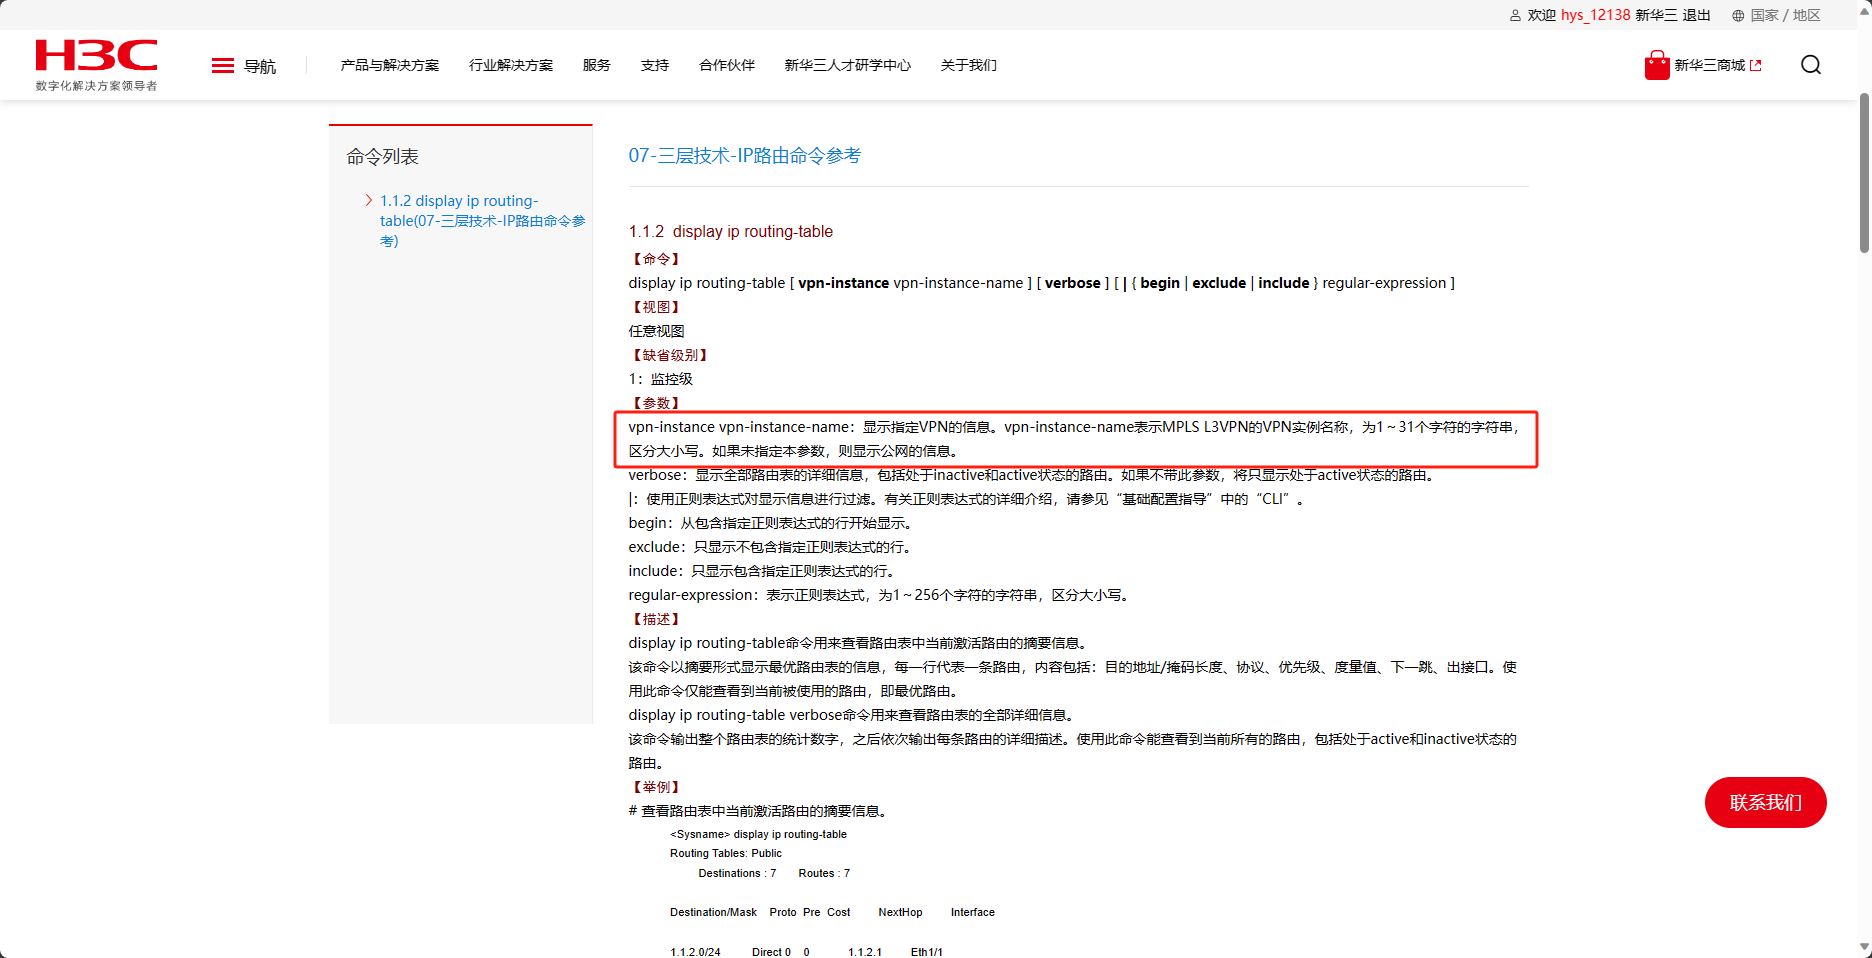Screen dimensions: 1872x958
Task: Open the hamburger navigation menu icon
Action: pos(223,66)
